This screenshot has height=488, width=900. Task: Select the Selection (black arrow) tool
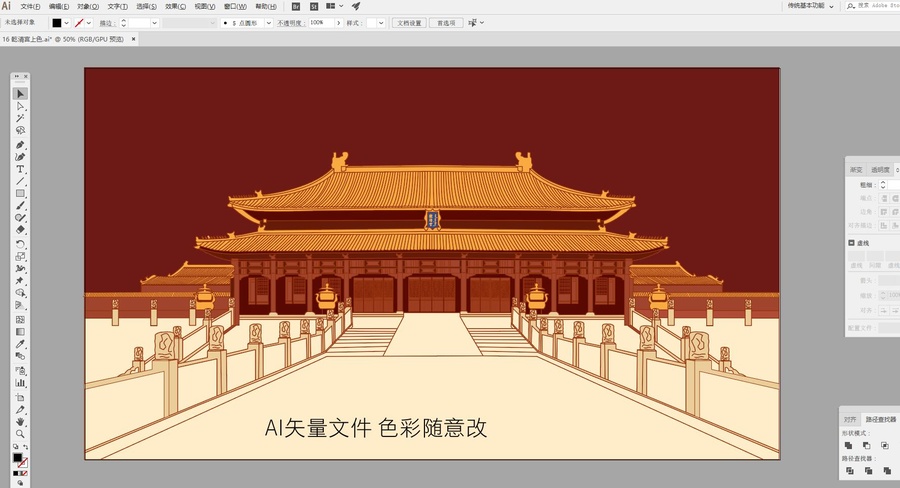[x=20, y=94]
